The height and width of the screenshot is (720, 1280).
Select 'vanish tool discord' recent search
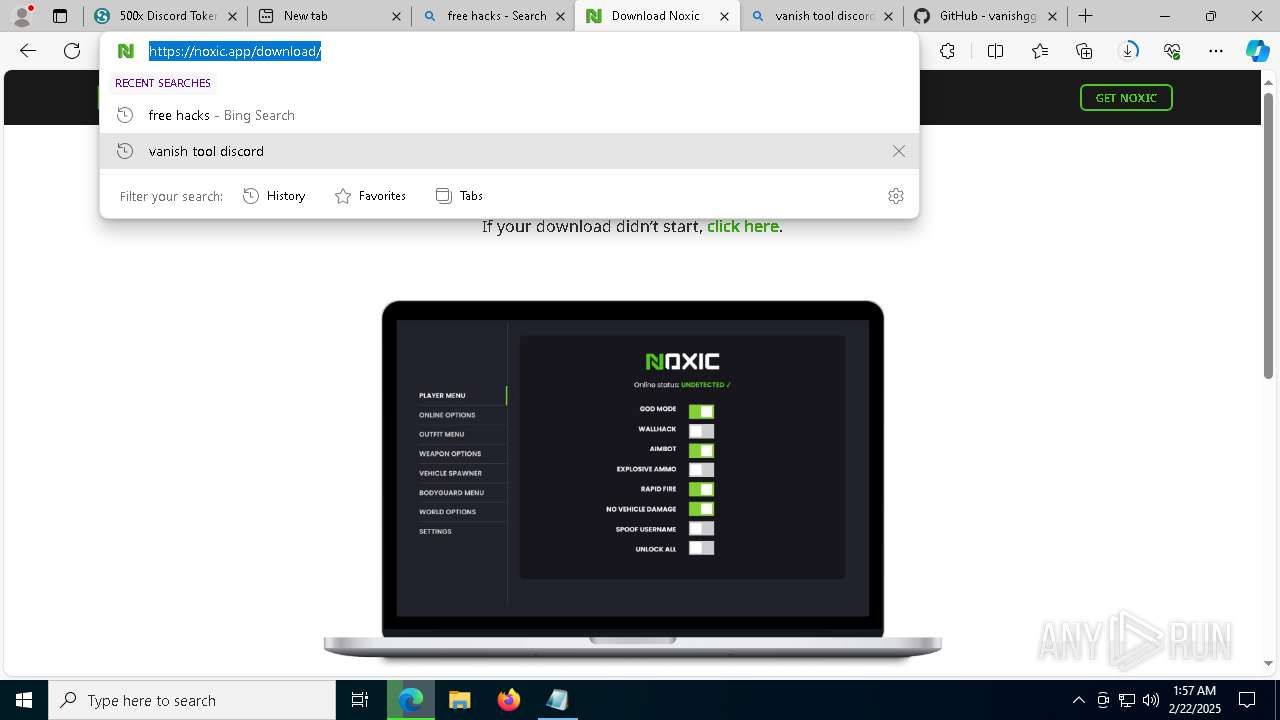[x=509, y=151]
